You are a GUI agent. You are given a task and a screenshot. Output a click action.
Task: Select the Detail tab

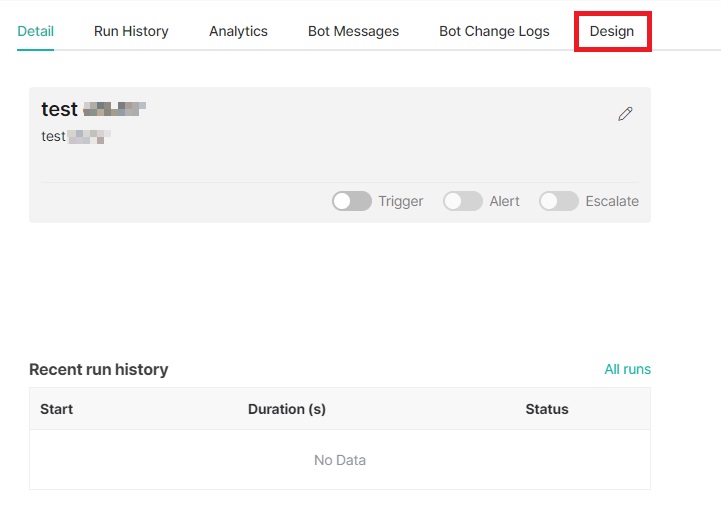click(x=36, y=31)
